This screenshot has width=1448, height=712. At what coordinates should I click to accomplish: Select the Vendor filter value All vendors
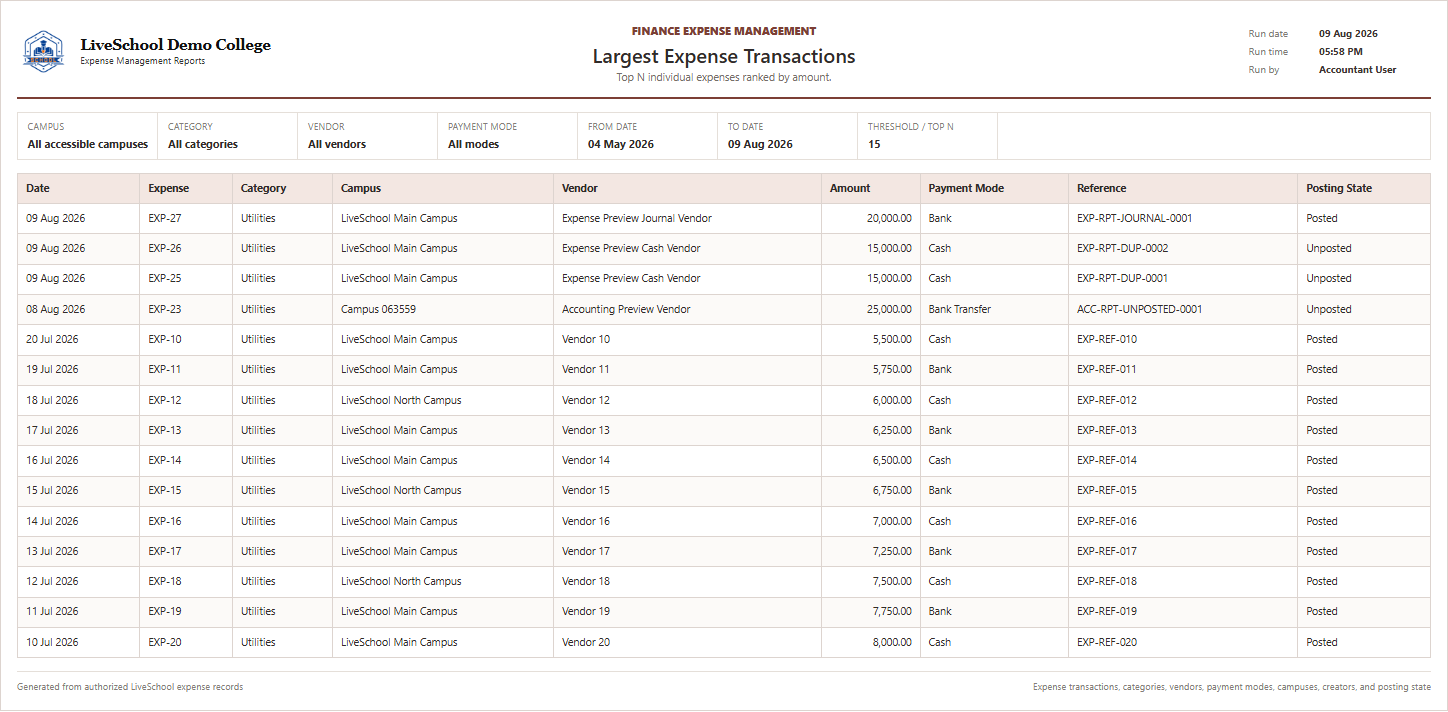[337, 144]
